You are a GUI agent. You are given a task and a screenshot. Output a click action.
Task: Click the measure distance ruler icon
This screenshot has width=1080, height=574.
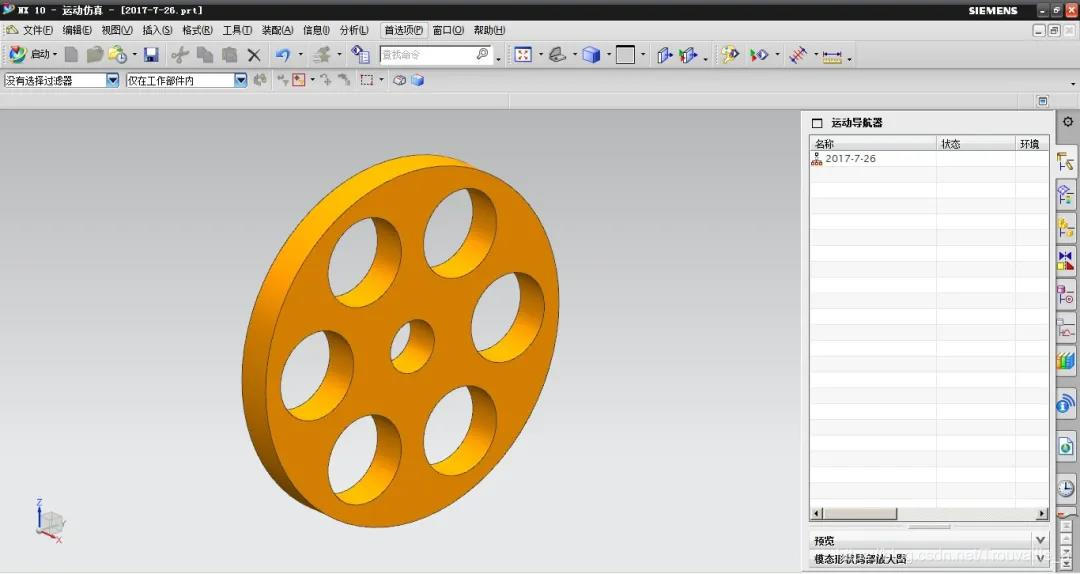[x=832, y=56]
